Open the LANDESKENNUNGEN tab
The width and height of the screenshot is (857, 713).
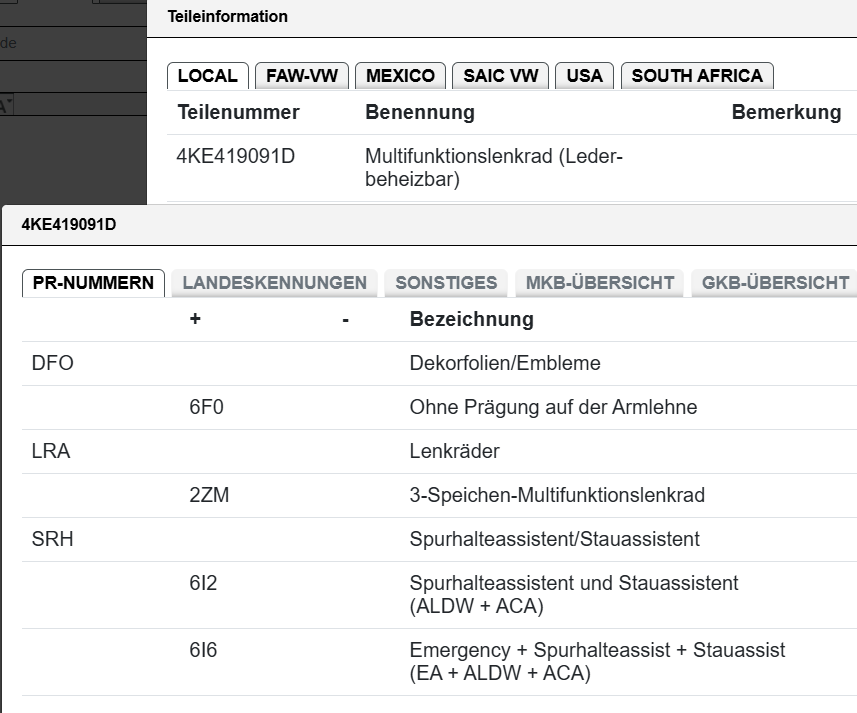274,283
